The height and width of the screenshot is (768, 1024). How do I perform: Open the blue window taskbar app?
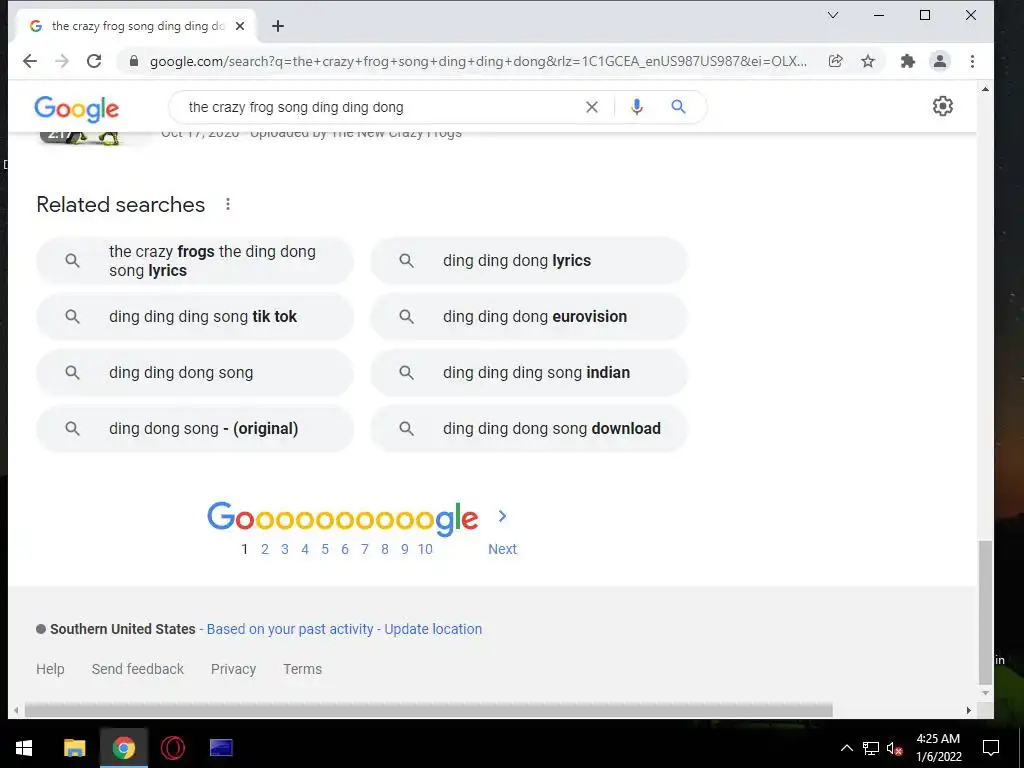coord(221,748)
